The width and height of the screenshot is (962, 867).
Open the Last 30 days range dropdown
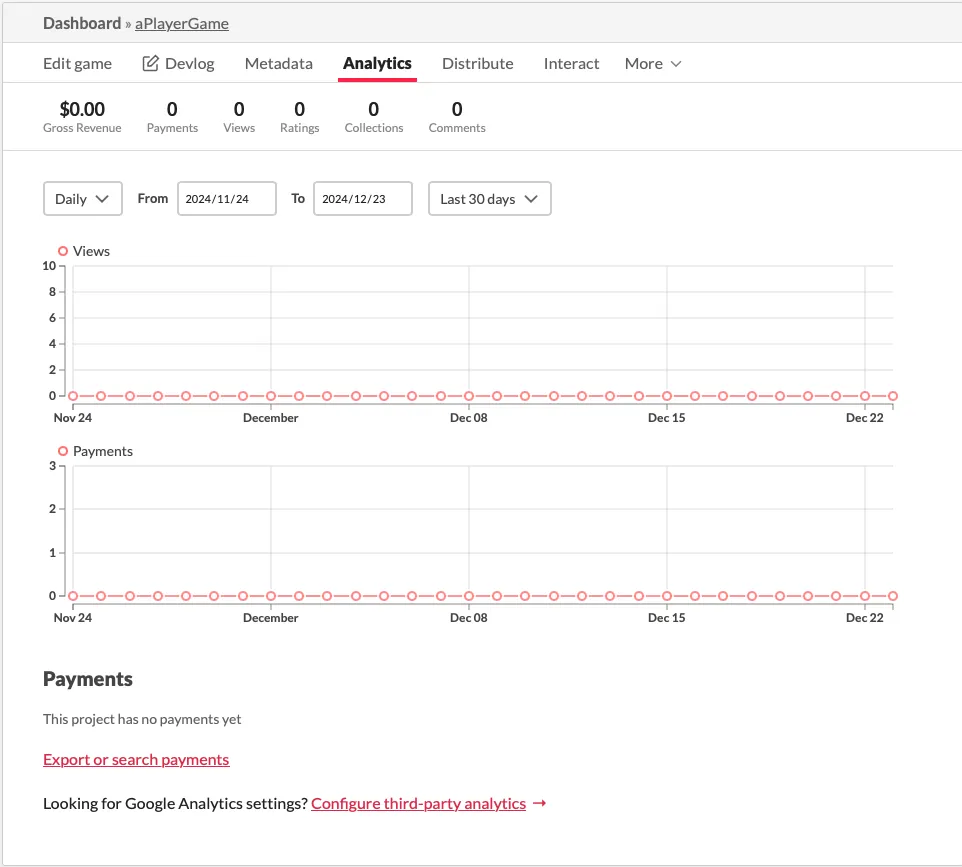pos(490,198)
